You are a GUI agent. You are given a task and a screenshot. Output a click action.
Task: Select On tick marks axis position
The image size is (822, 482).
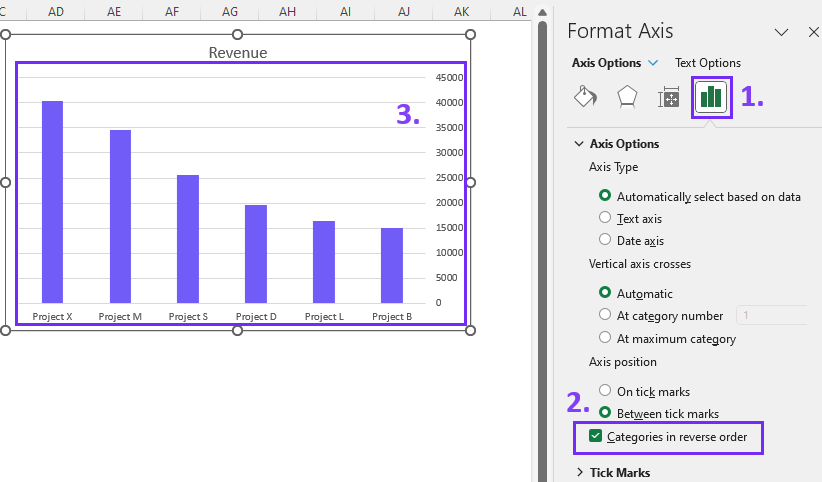pyautogui.click(x=605, y=390)
